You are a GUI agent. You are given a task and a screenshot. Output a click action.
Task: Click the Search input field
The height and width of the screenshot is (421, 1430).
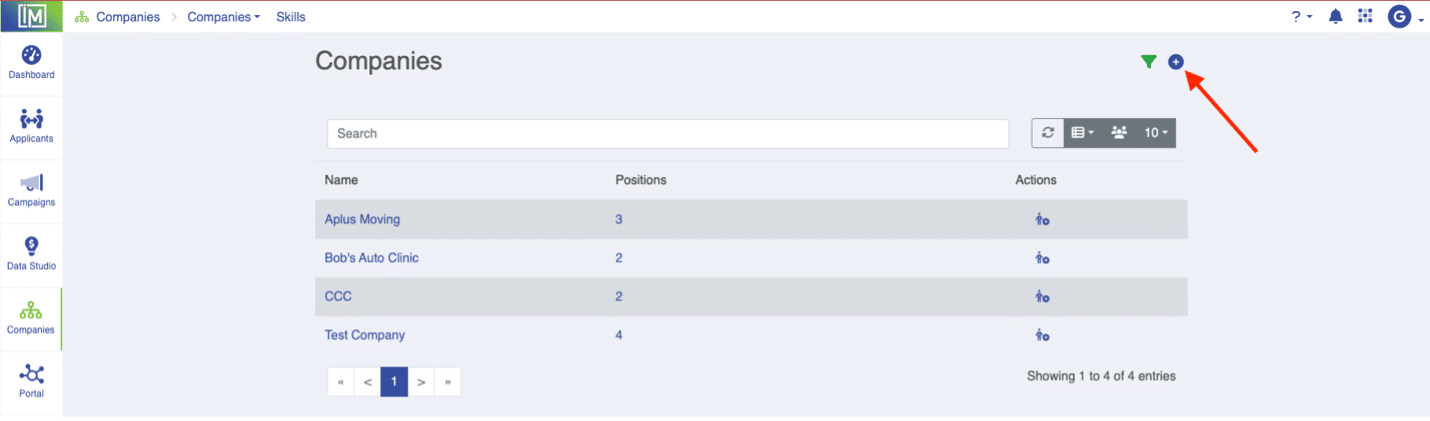click(x=668, y=133)
